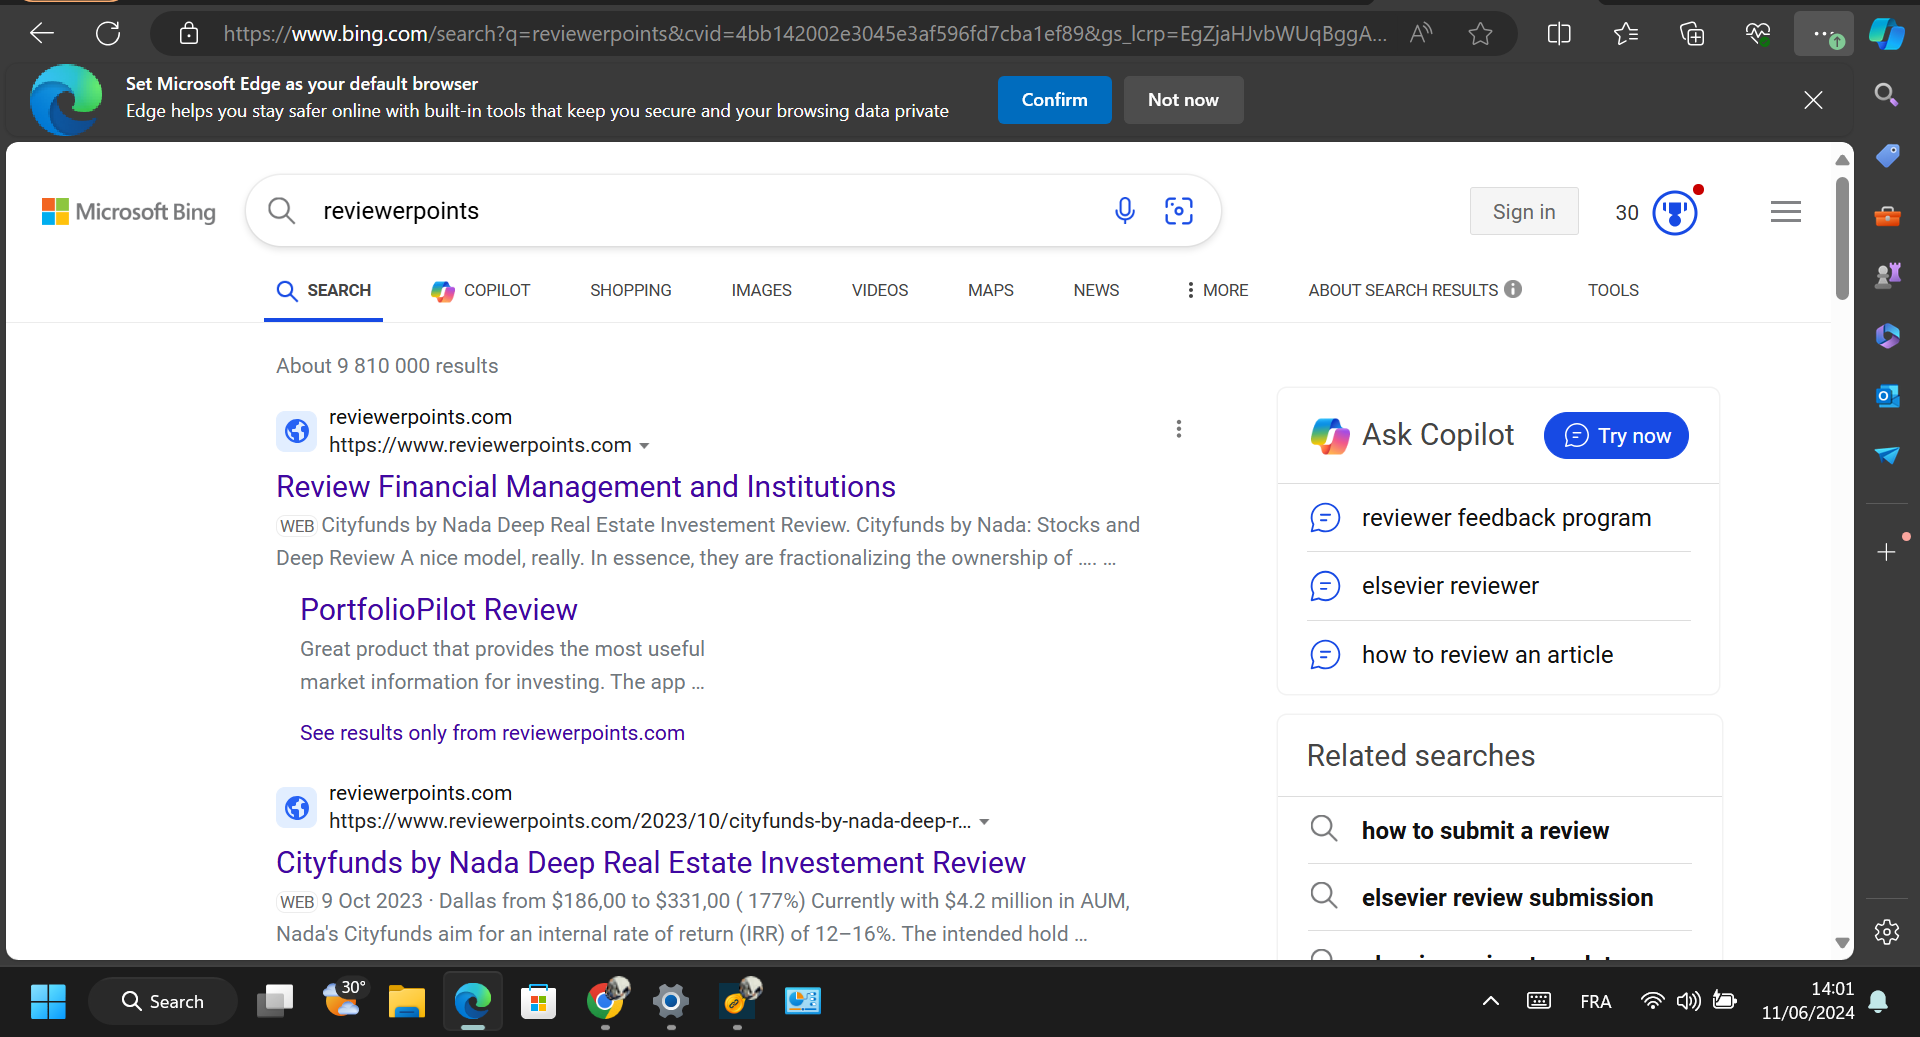The width and height of the screenshot is (1920, 1037).
Task: Refresh the page
Action: tap(108, 34)
